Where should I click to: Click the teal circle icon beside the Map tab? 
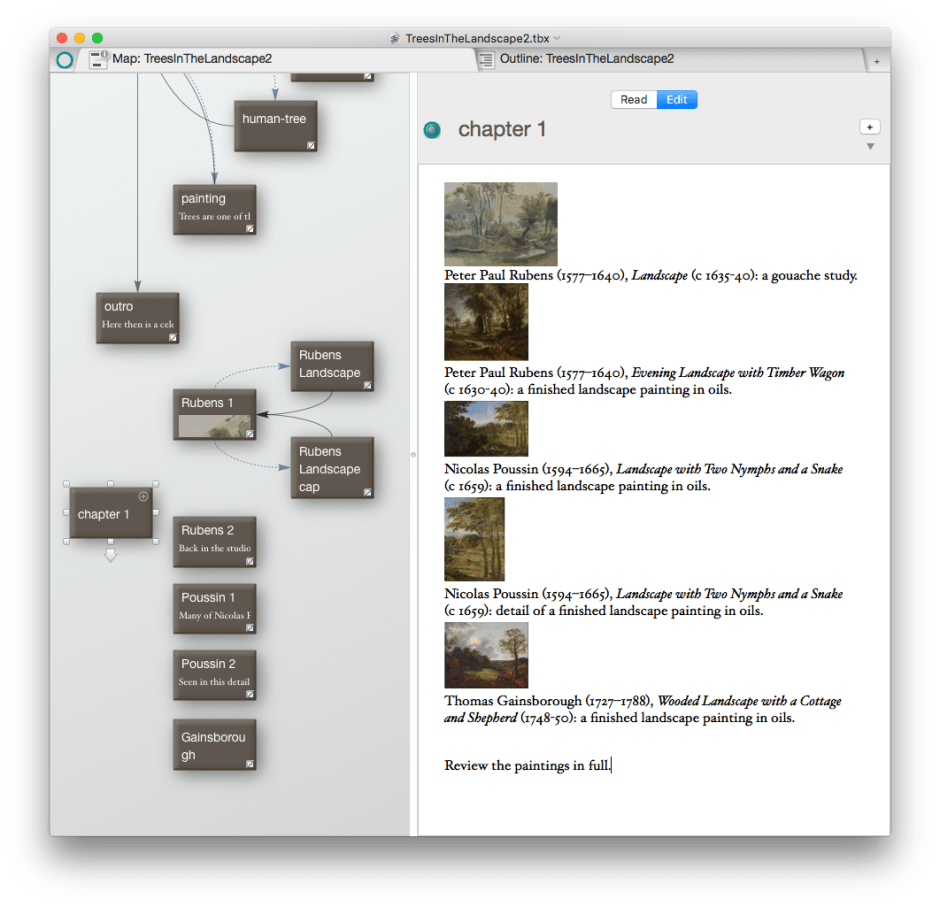click(64, 60)
